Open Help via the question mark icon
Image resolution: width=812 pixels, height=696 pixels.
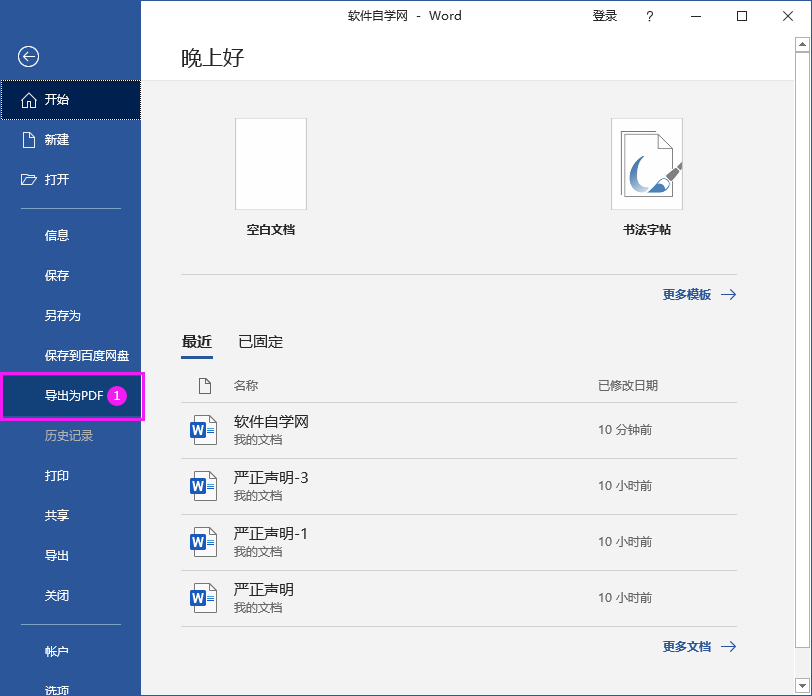(x=649, y=16)
